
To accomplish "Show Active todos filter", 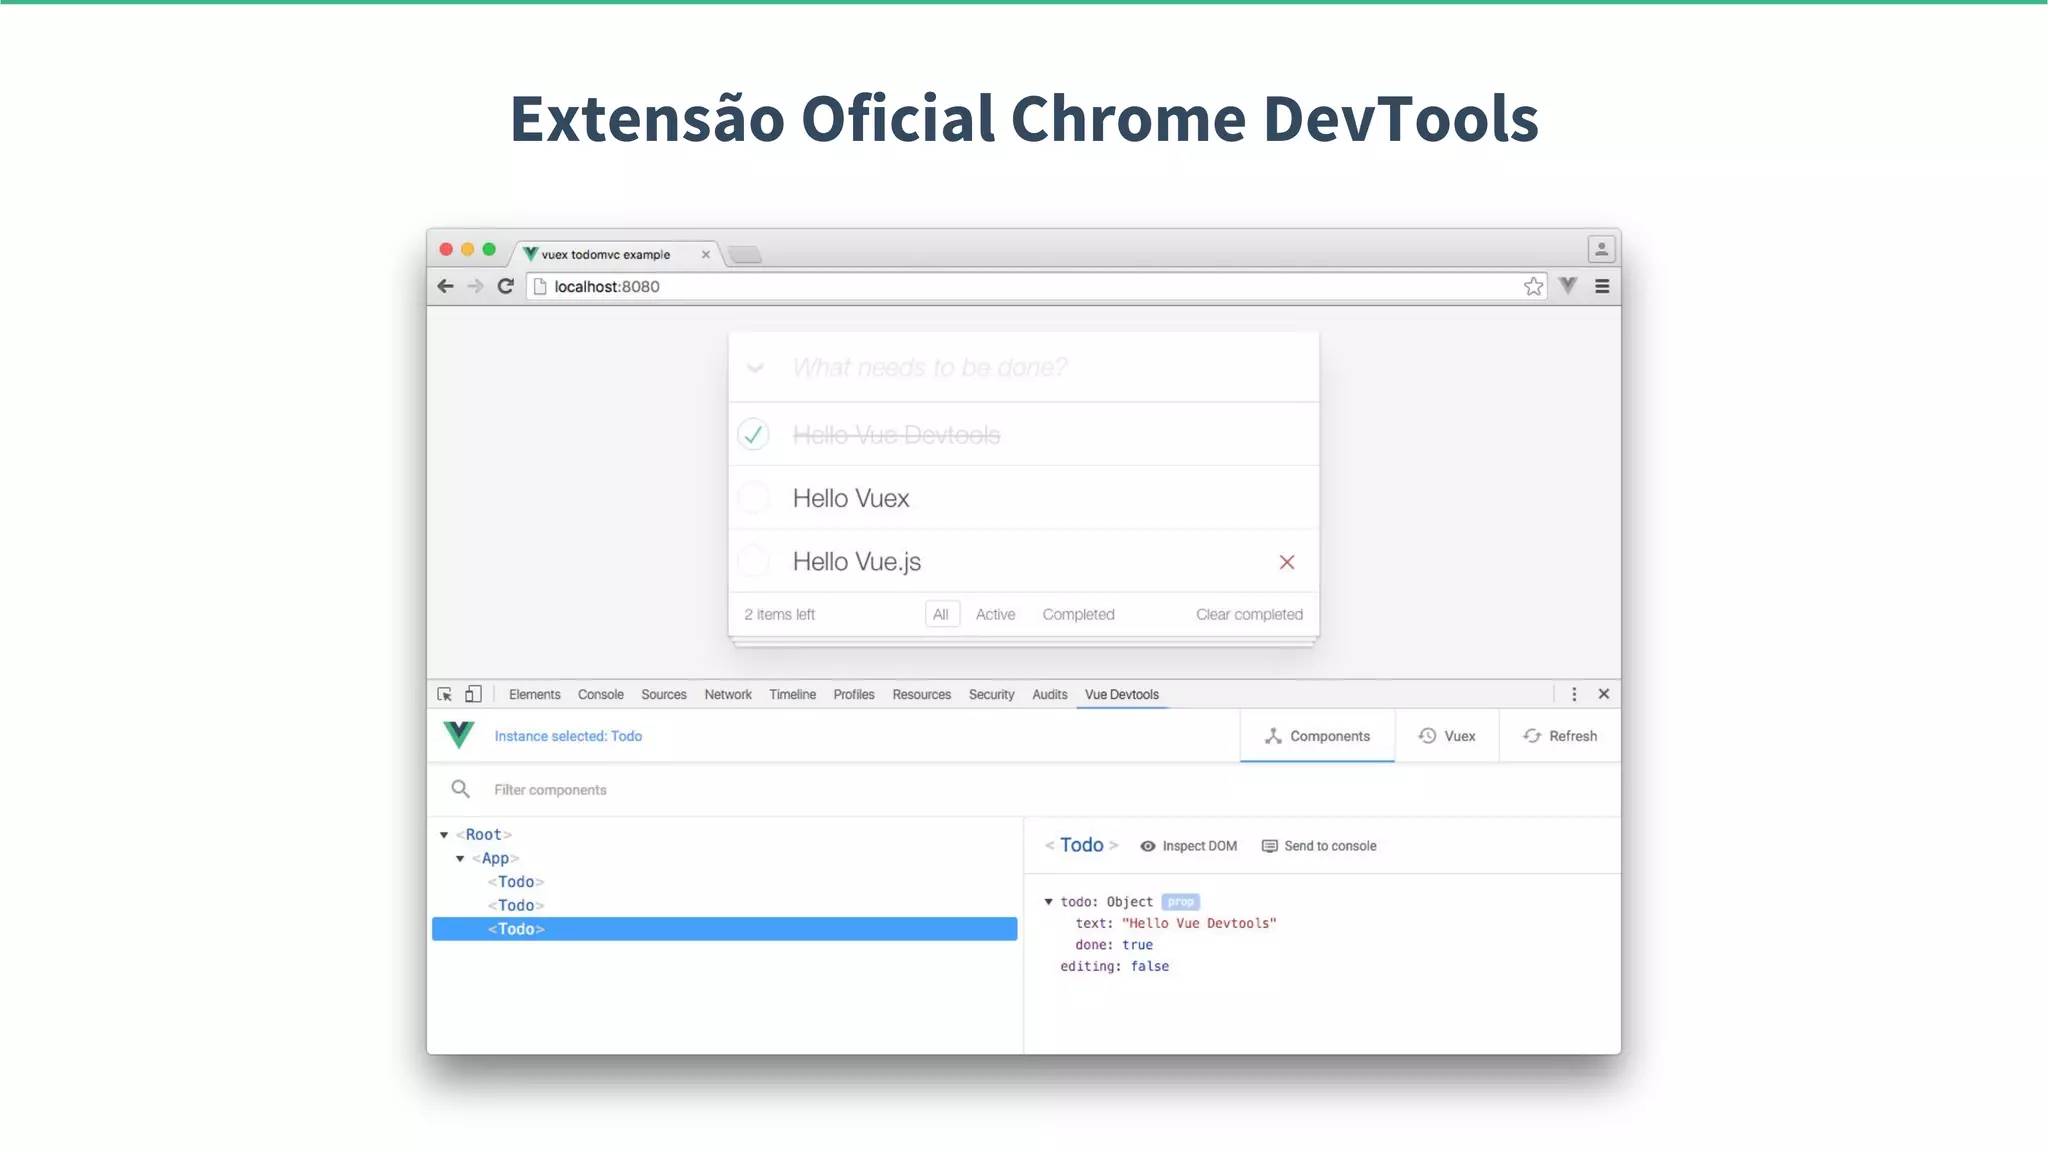I will coord(995,614).
